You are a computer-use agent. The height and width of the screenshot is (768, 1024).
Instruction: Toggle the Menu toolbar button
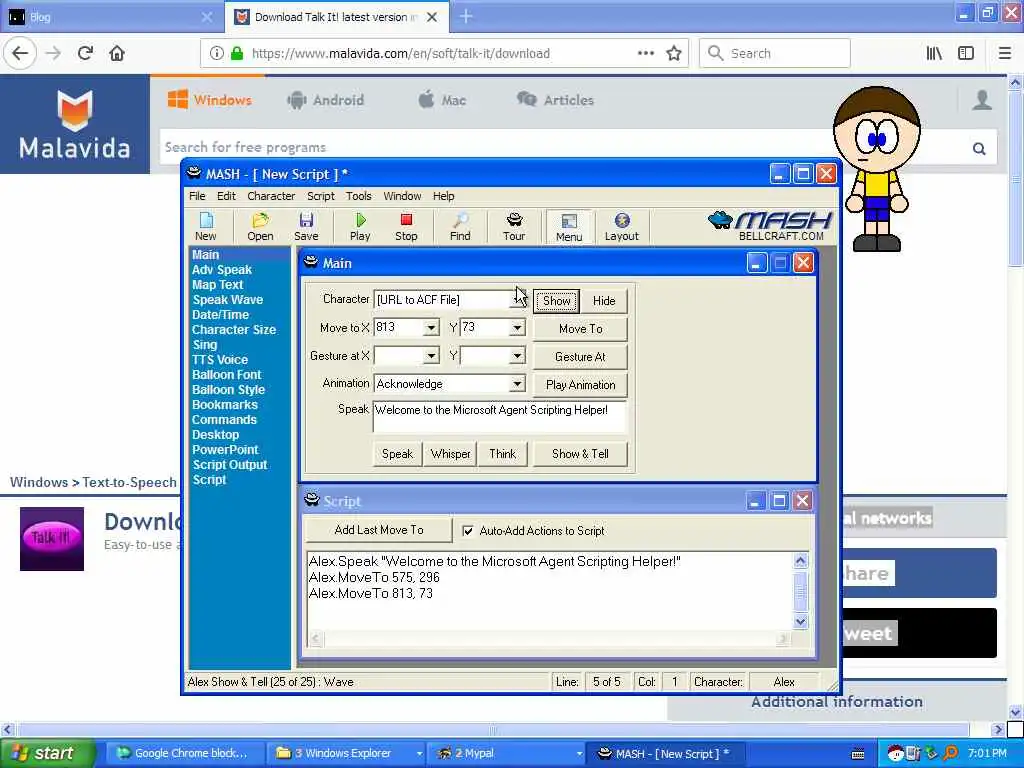569,227
